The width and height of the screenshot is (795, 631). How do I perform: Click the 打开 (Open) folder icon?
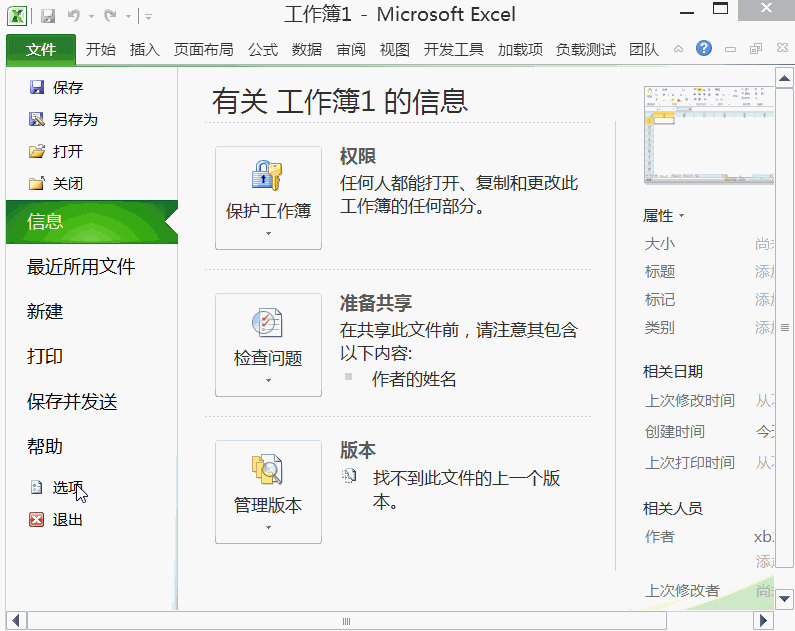37,151
